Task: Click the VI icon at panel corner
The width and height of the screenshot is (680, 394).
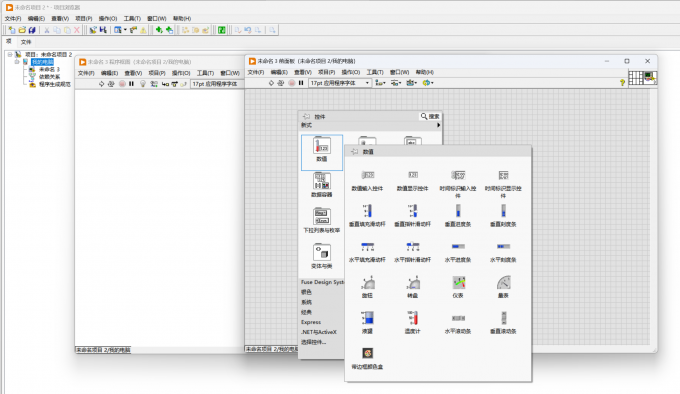Action: coord(650,78)
